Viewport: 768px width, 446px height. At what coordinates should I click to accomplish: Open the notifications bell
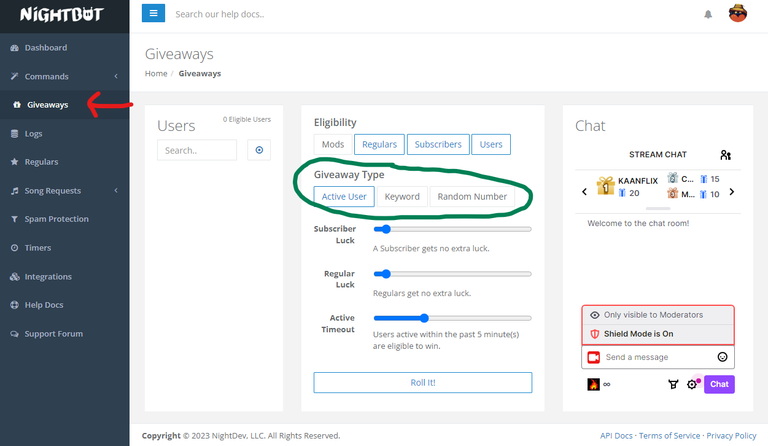(708, 15)
